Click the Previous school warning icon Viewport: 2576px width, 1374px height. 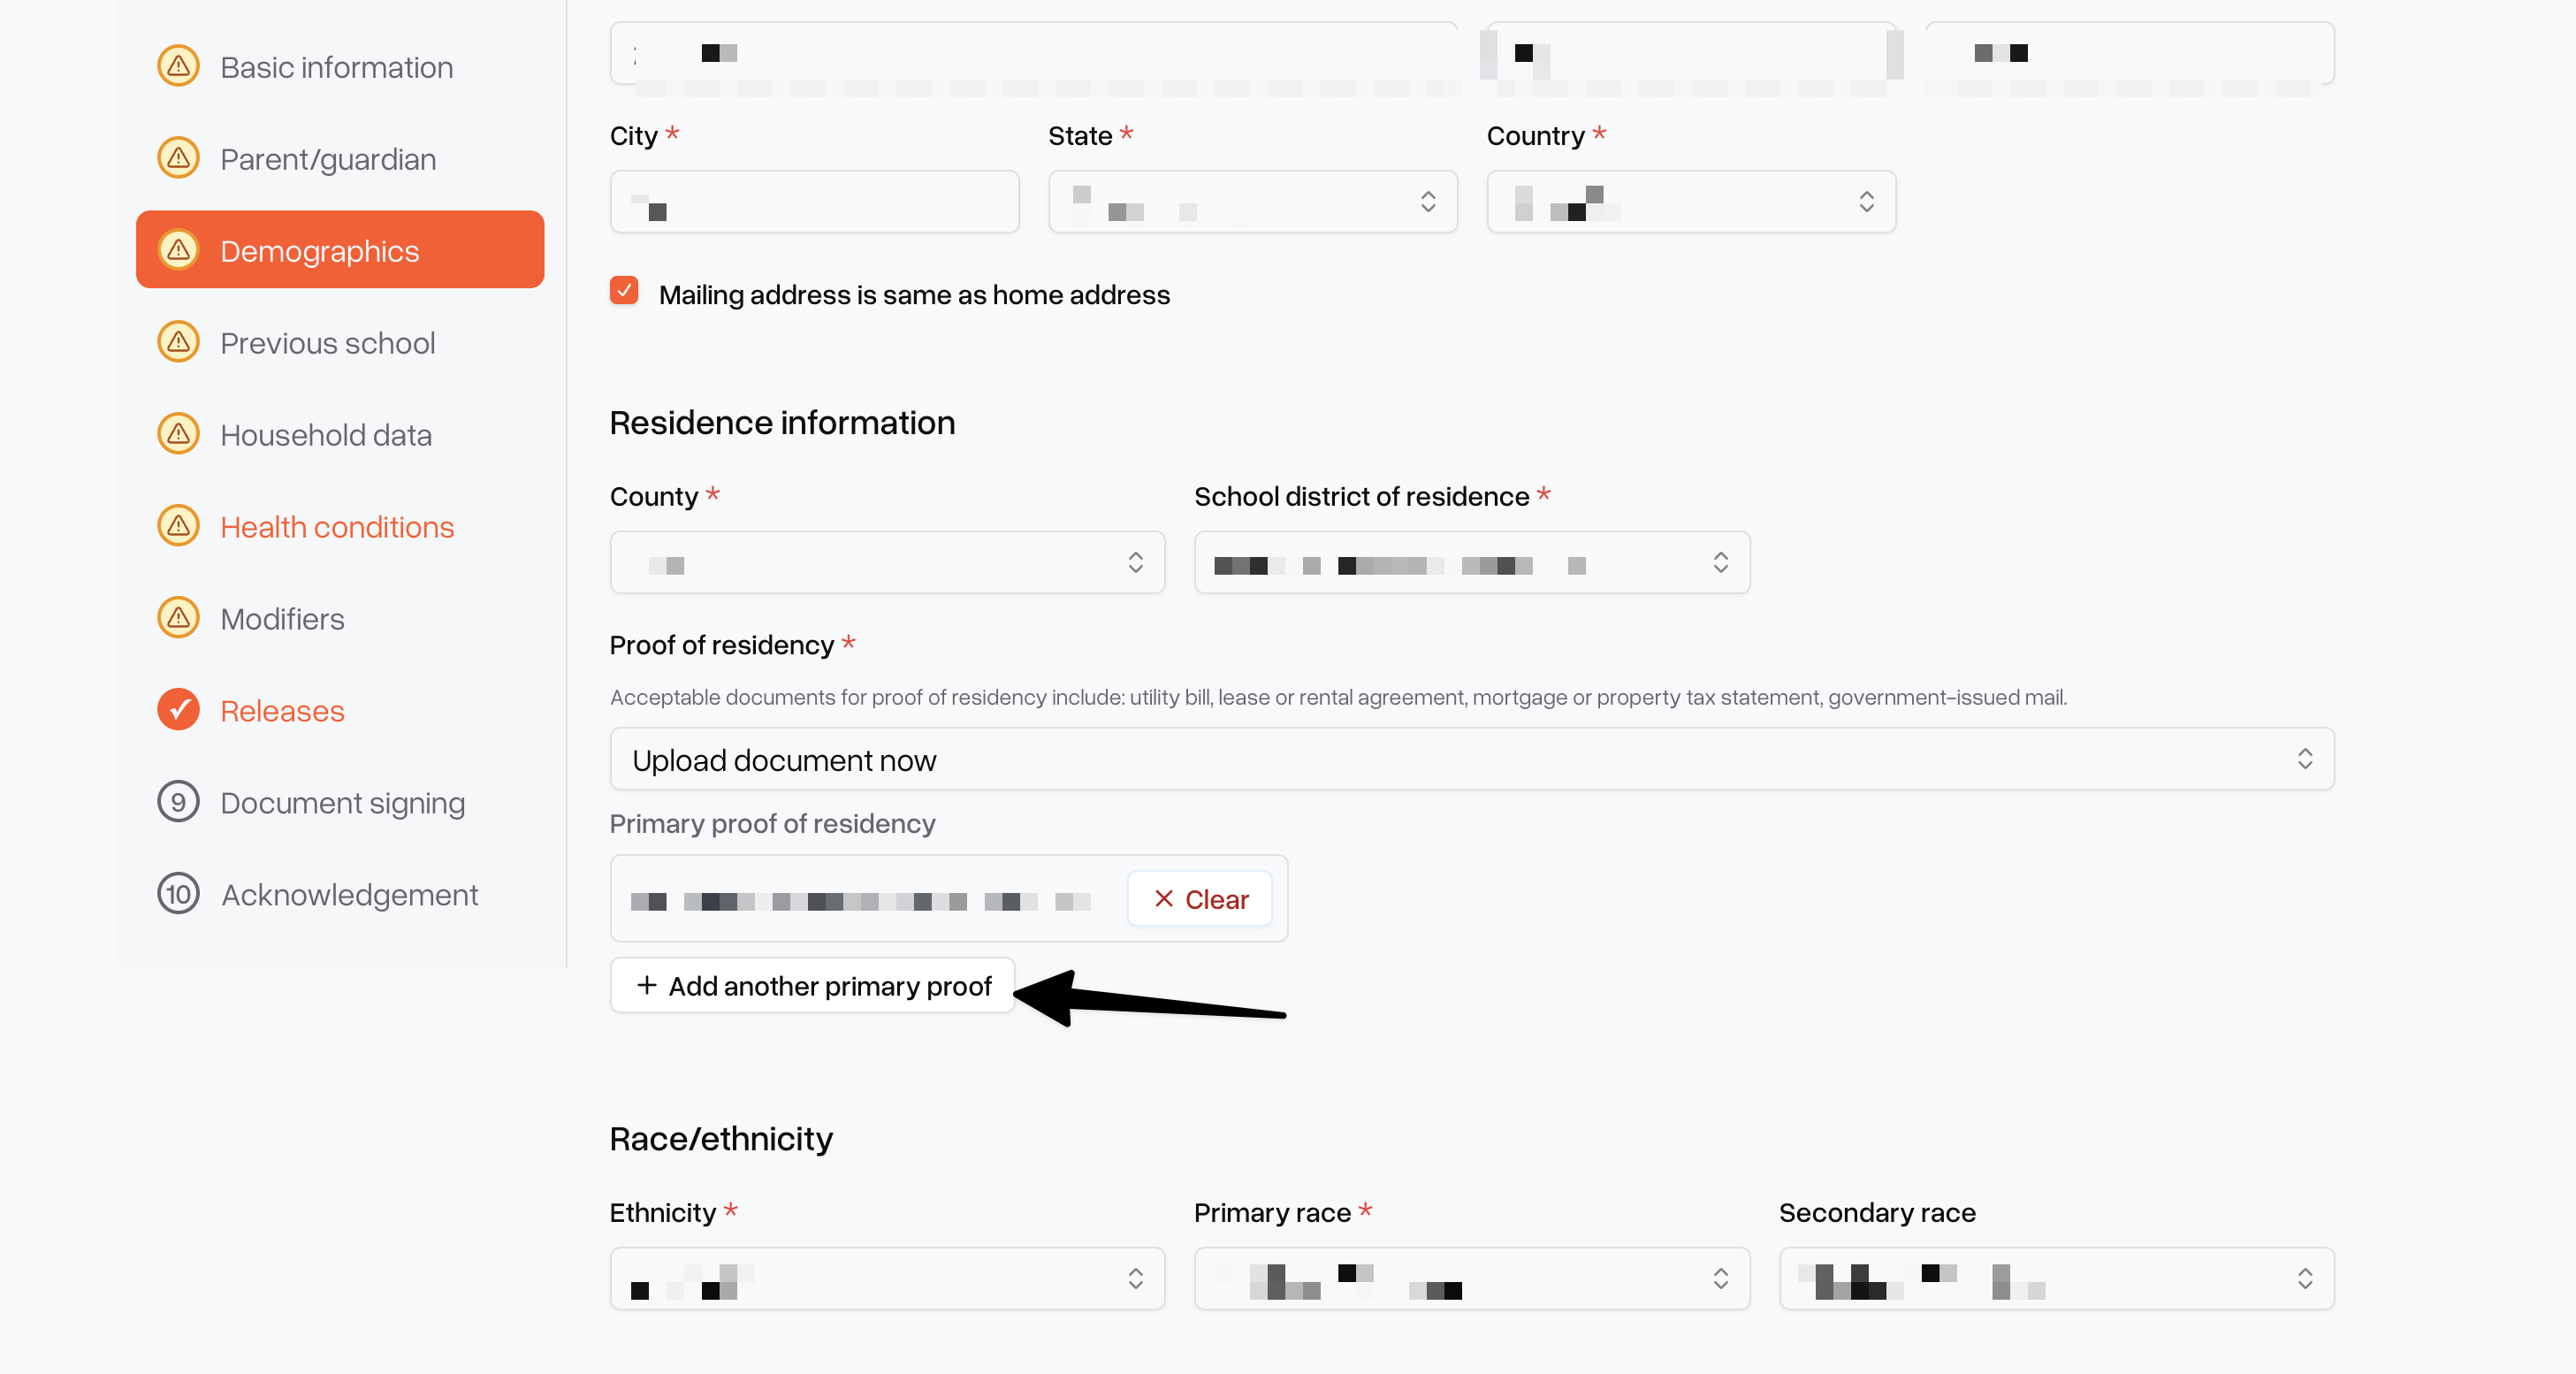tap(178, 342)
